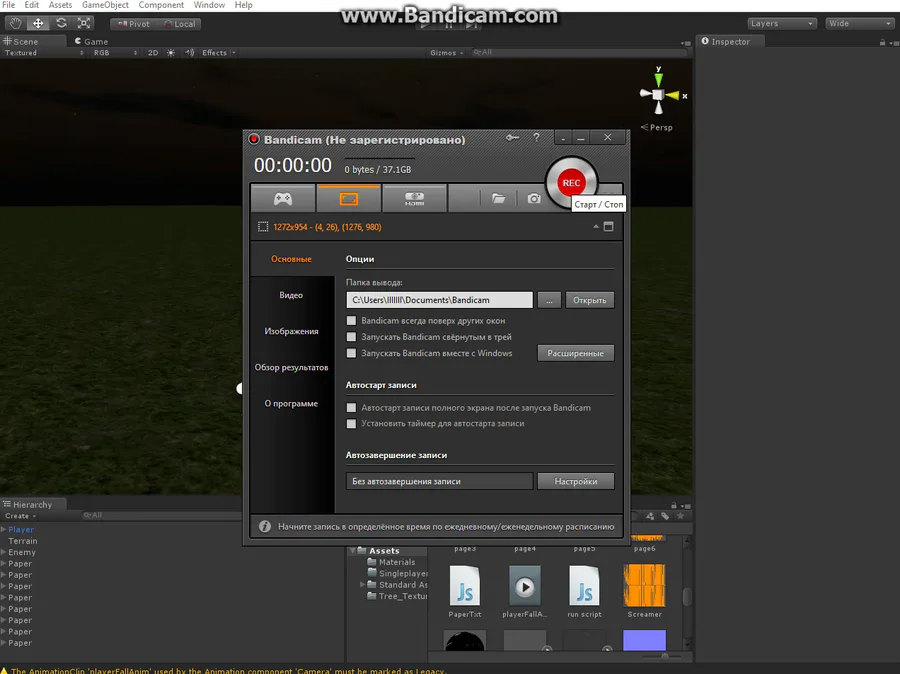900x674 pixels.
Task: Toggle Unity 2D scene view
Action: tap(153, 52)
